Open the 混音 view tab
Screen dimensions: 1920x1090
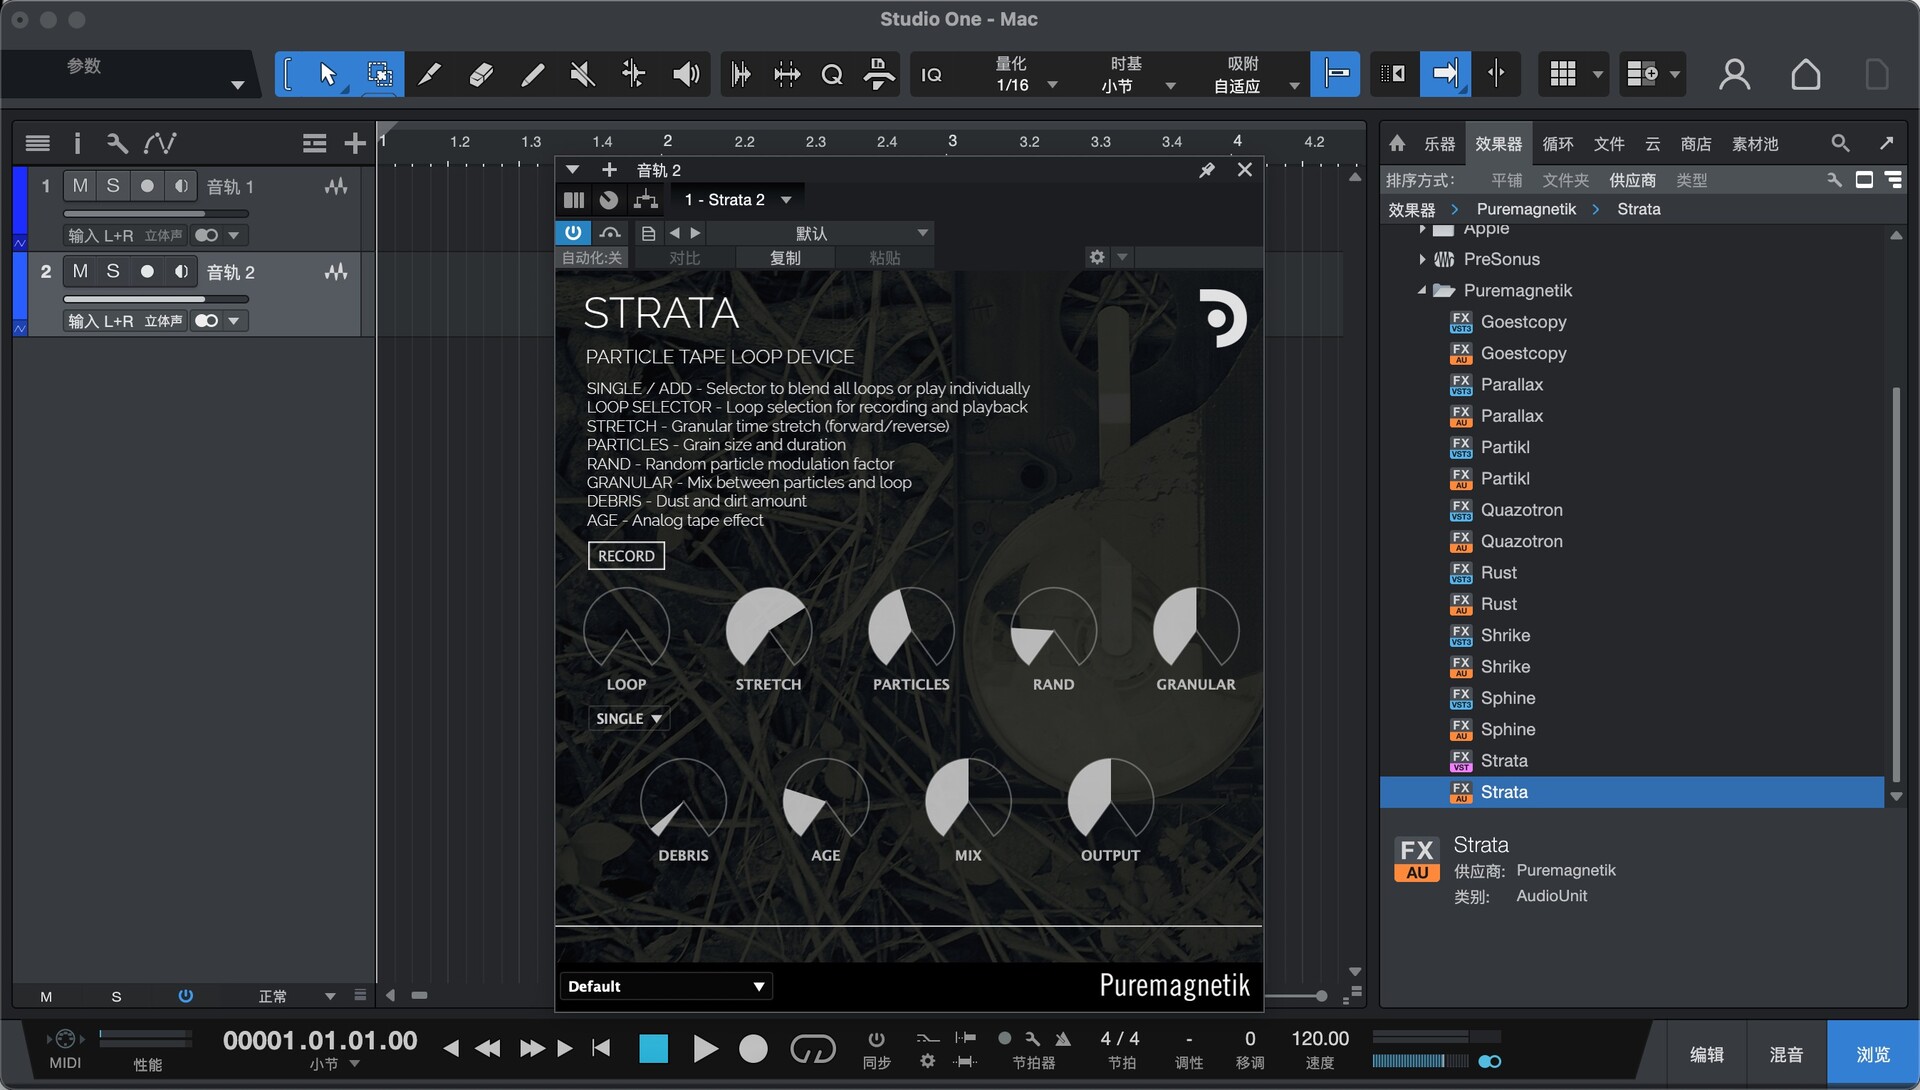(x=1786, y=1054)
